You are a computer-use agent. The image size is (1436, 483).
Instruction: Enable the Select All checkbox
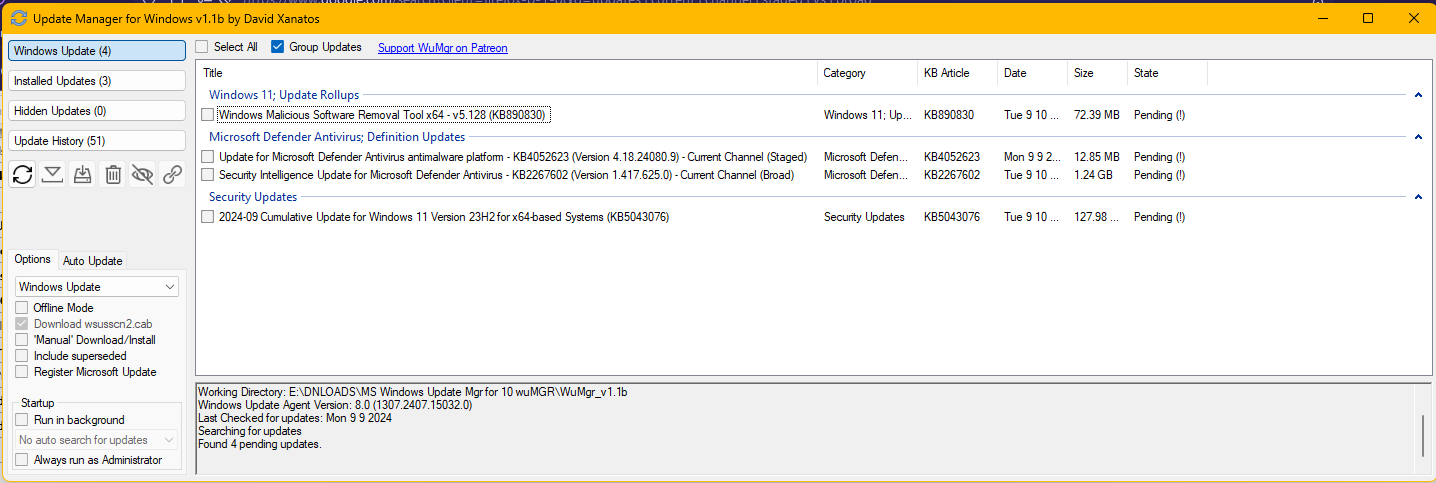pos(202,47)
